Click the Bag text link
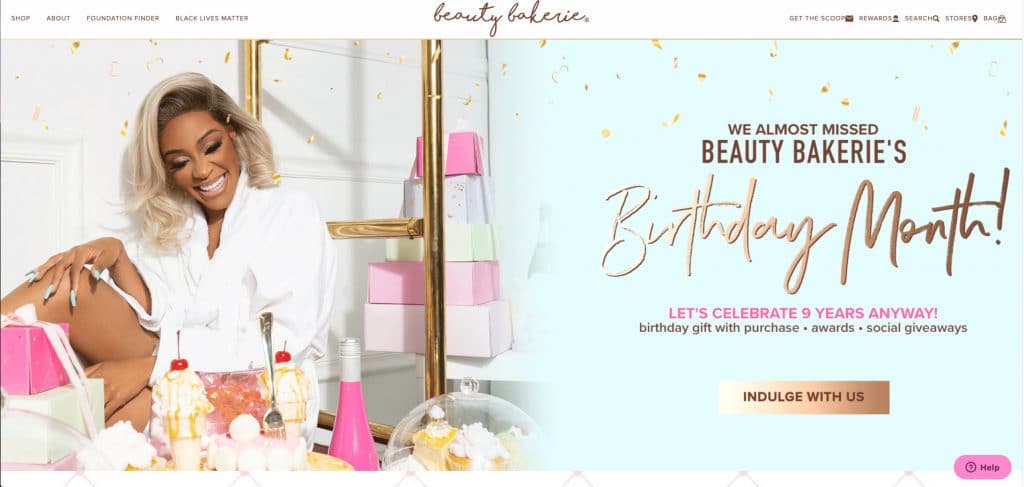Screen dimensions: 1024x487 tap(990, 18)
